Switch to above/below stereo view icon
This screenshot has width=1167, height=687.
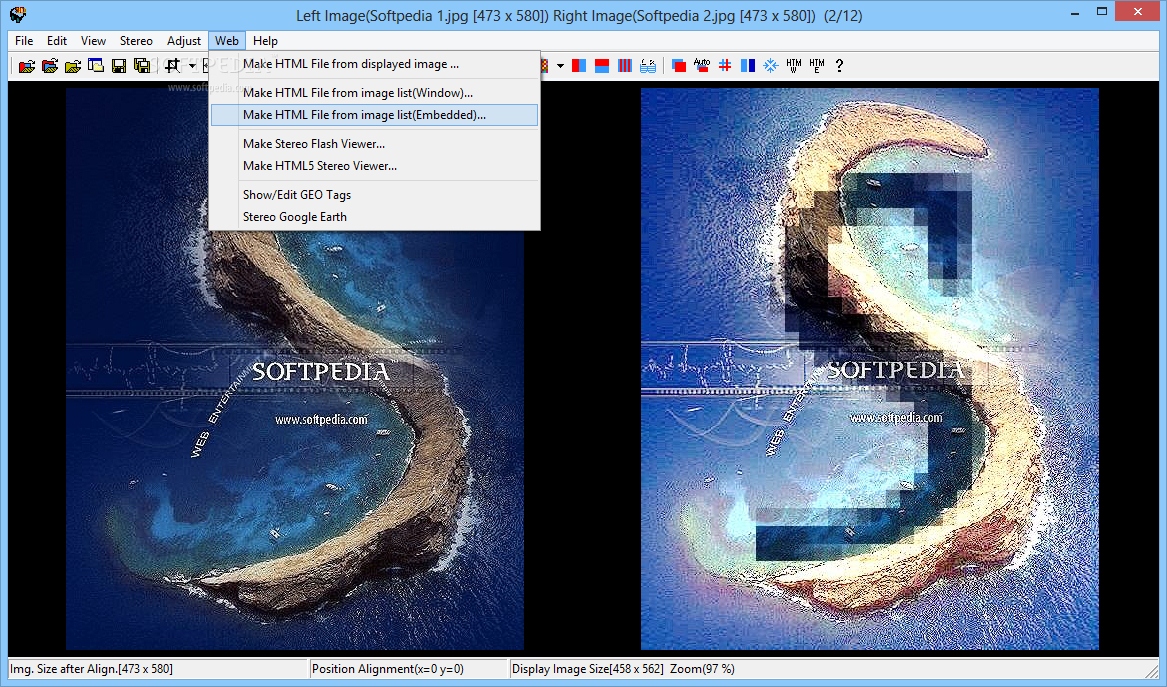click(602, 65)
